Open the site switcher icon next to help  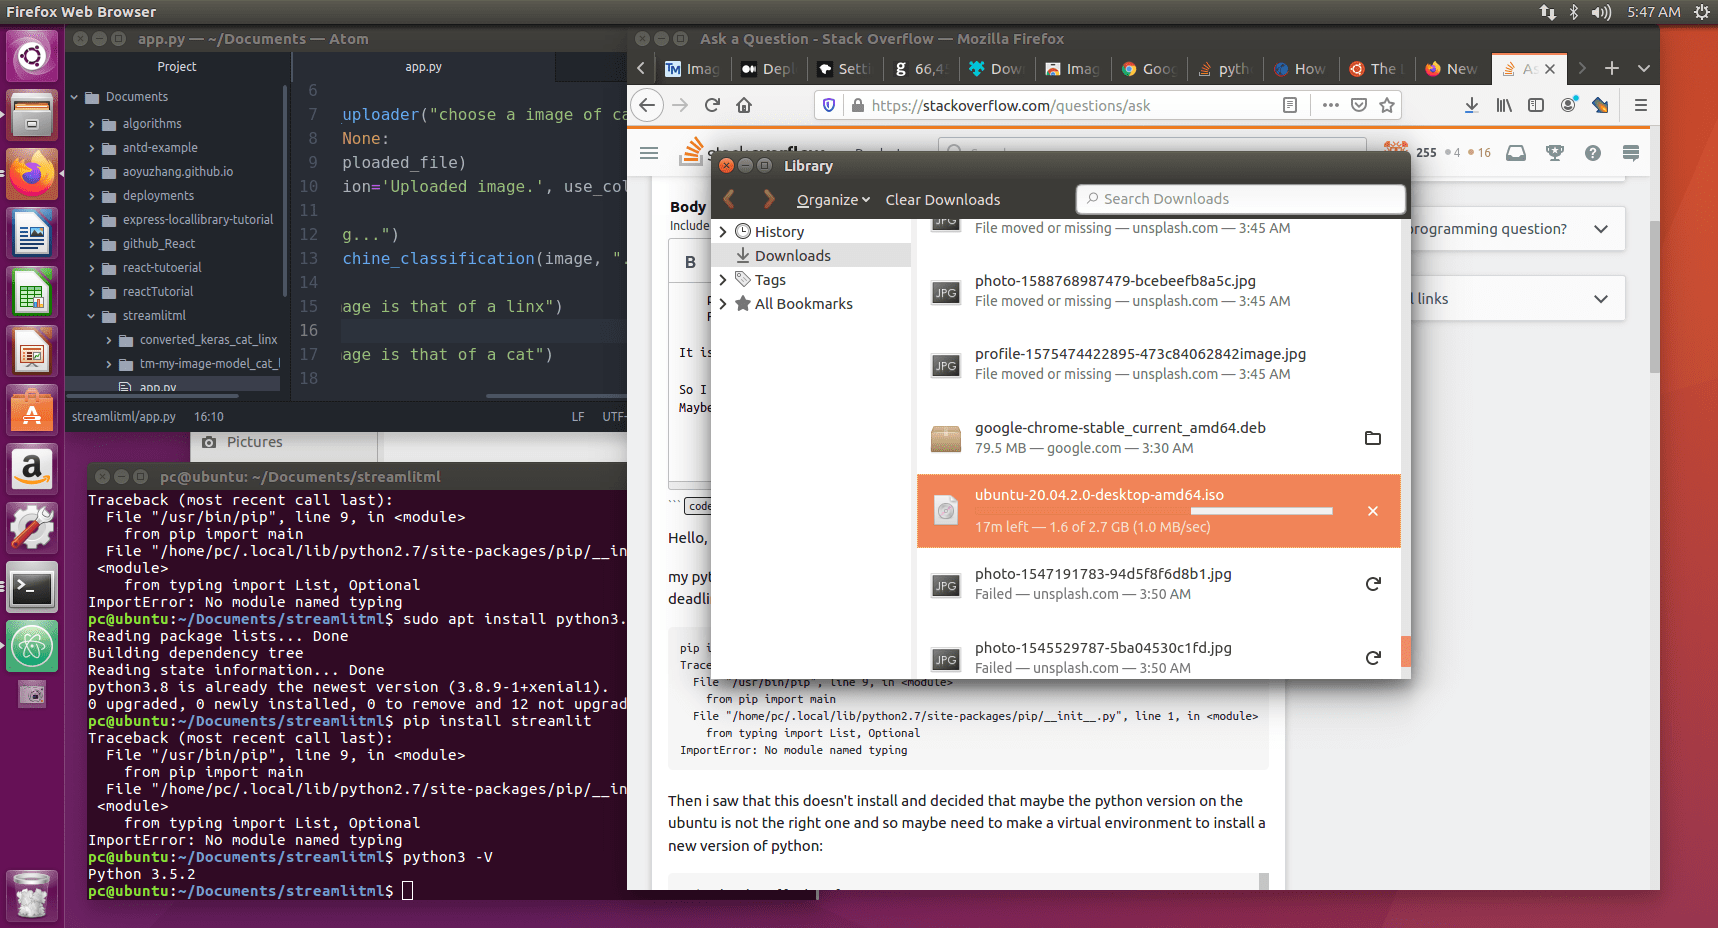point(1630,153)
